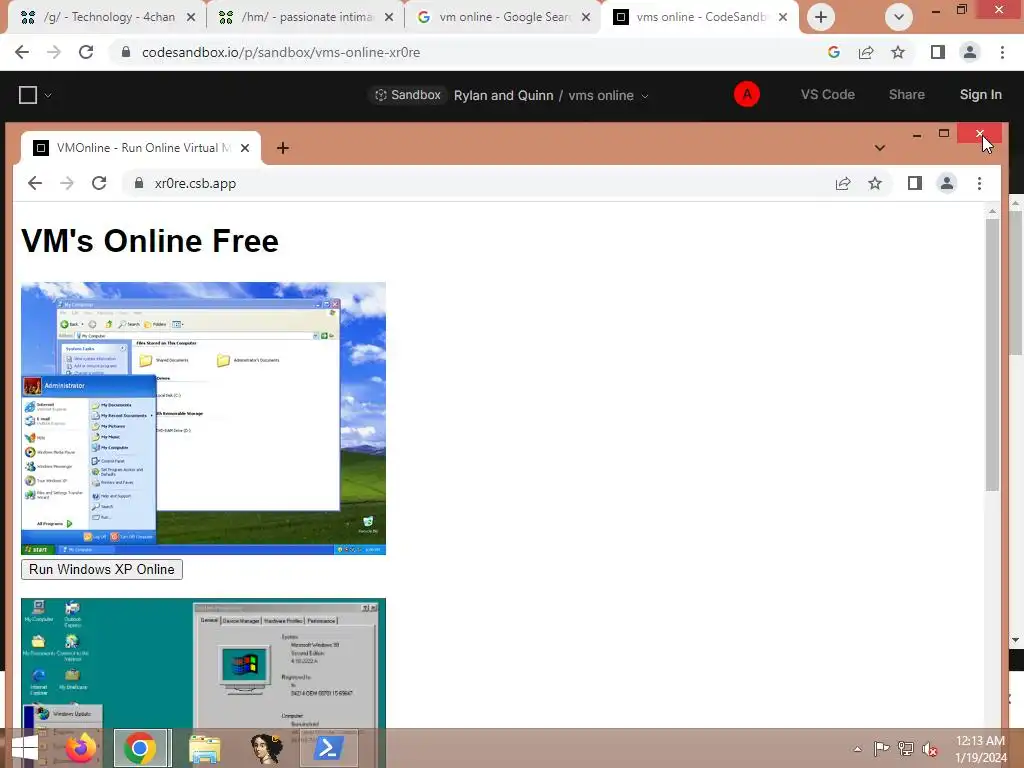Share xr0re.csb.app page from the address bar
This screenshot has height=768, width=1024.
[842, 184]
